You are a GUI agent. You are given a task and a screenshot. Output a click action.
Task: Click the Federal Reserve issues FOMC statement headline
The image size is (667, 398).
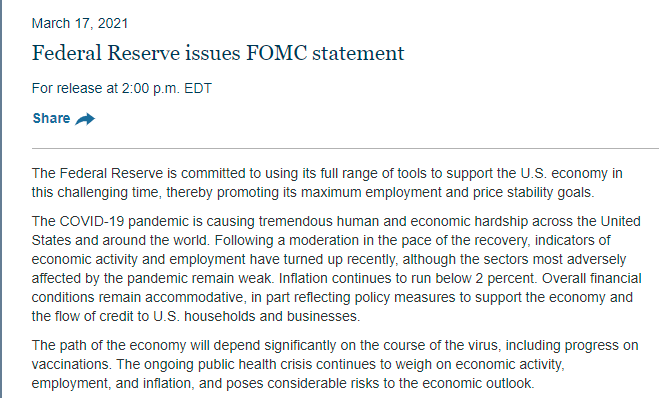pos(218,53)
